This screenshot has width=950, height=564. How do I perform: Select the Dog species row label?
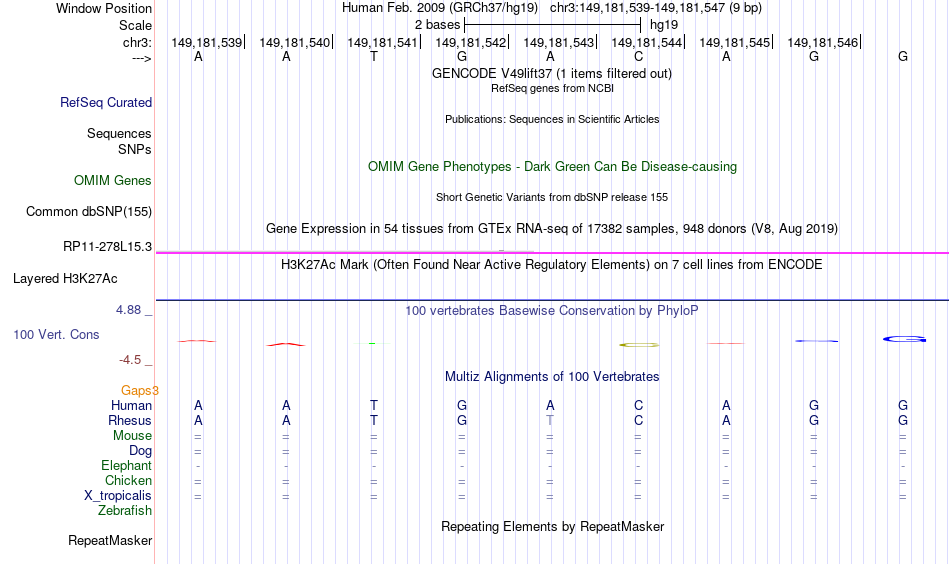(x=140, y=451)
